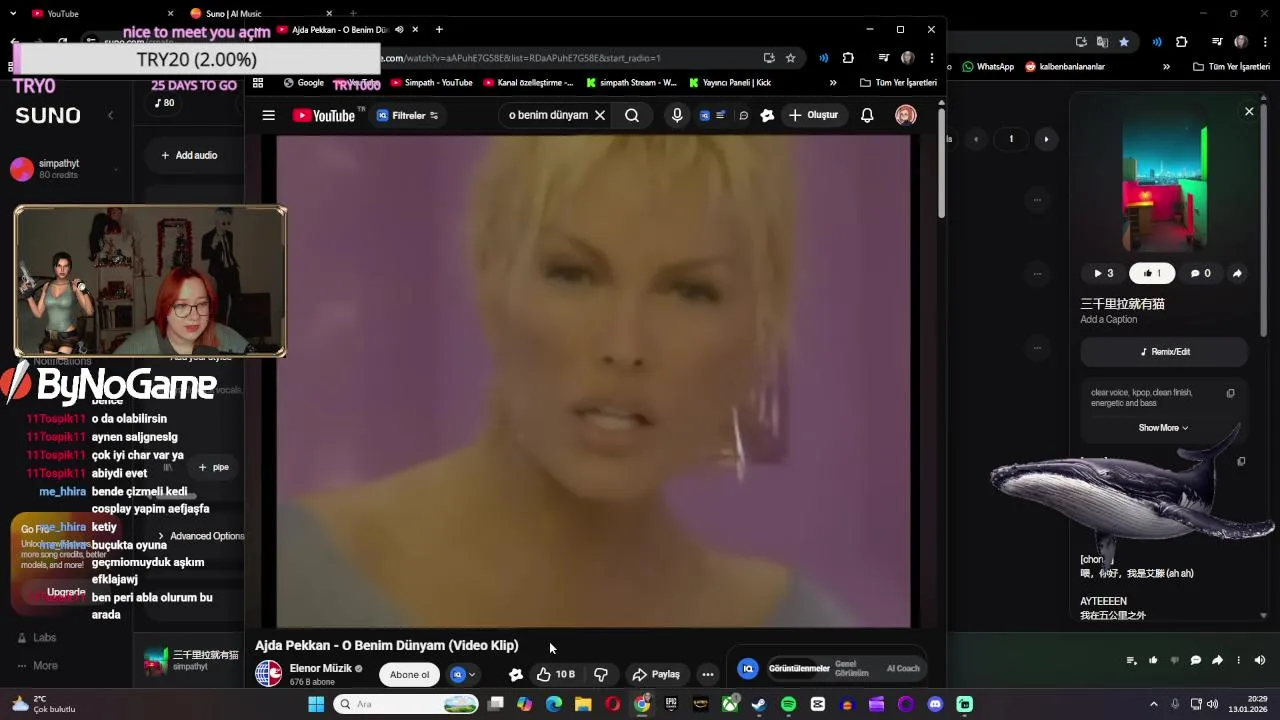The width and height of the screenshot is (1280, 720).
Task: Select the AI Coach tab
Action: (x=903, y=668)
